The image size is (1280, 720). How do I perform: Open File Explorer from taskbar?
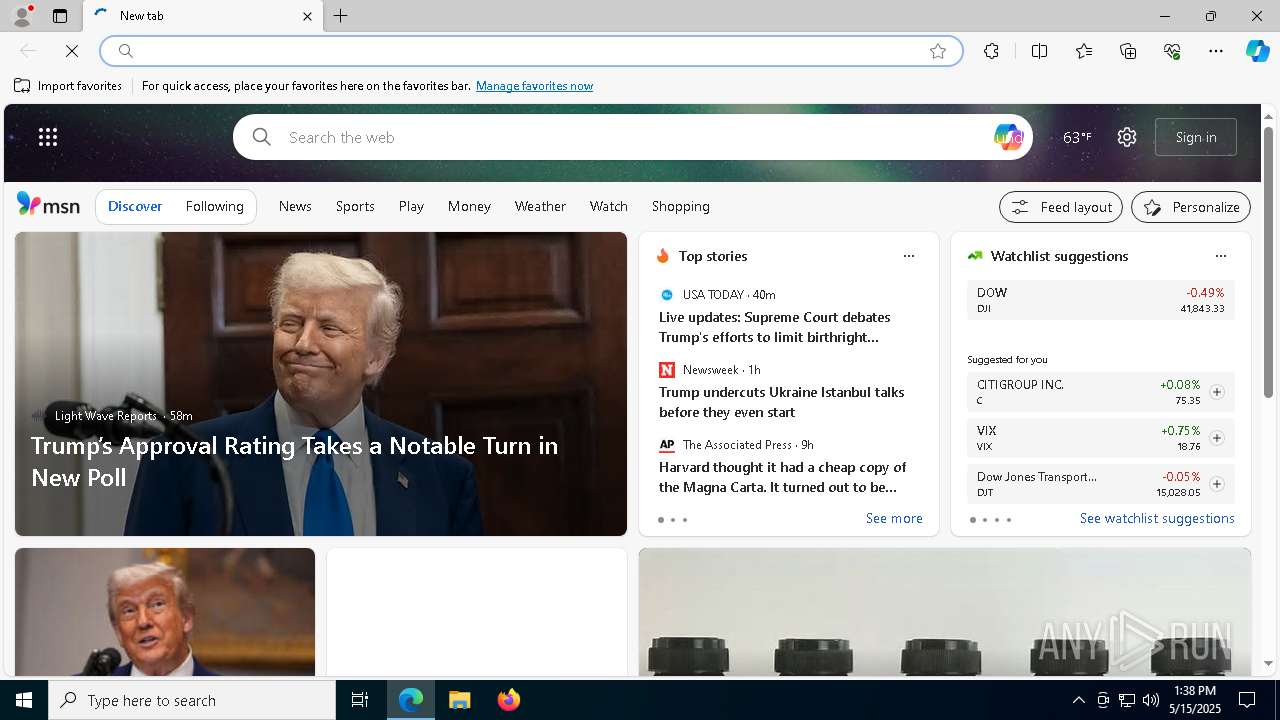[460, 700]
